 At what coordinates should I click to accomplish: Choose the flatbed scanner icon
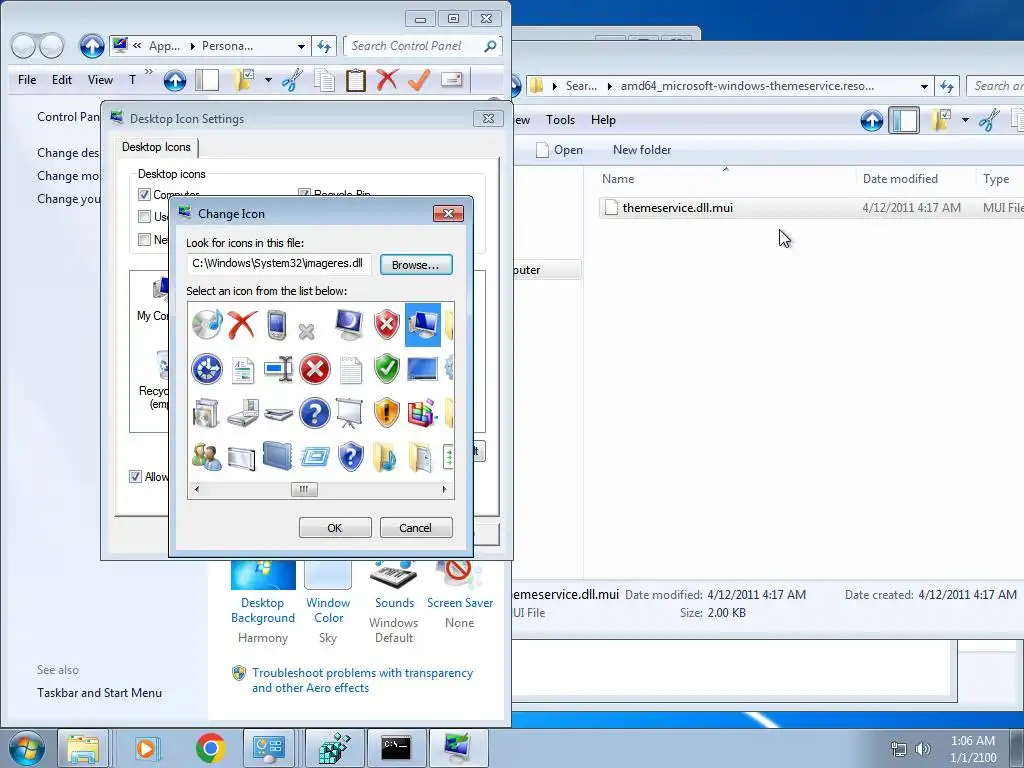coord(279,414)
